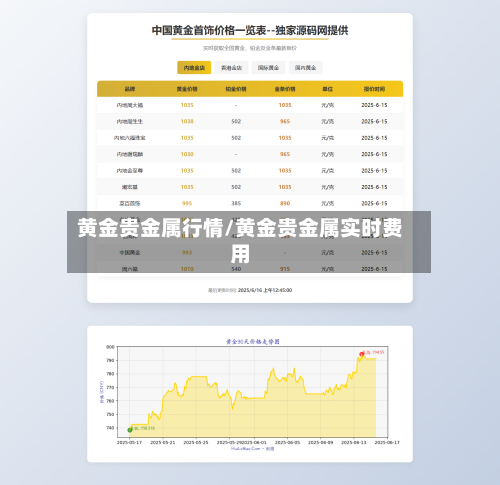Select the 菜百首饰 brand cell
The image size is (500, 485).
(130, 203)
